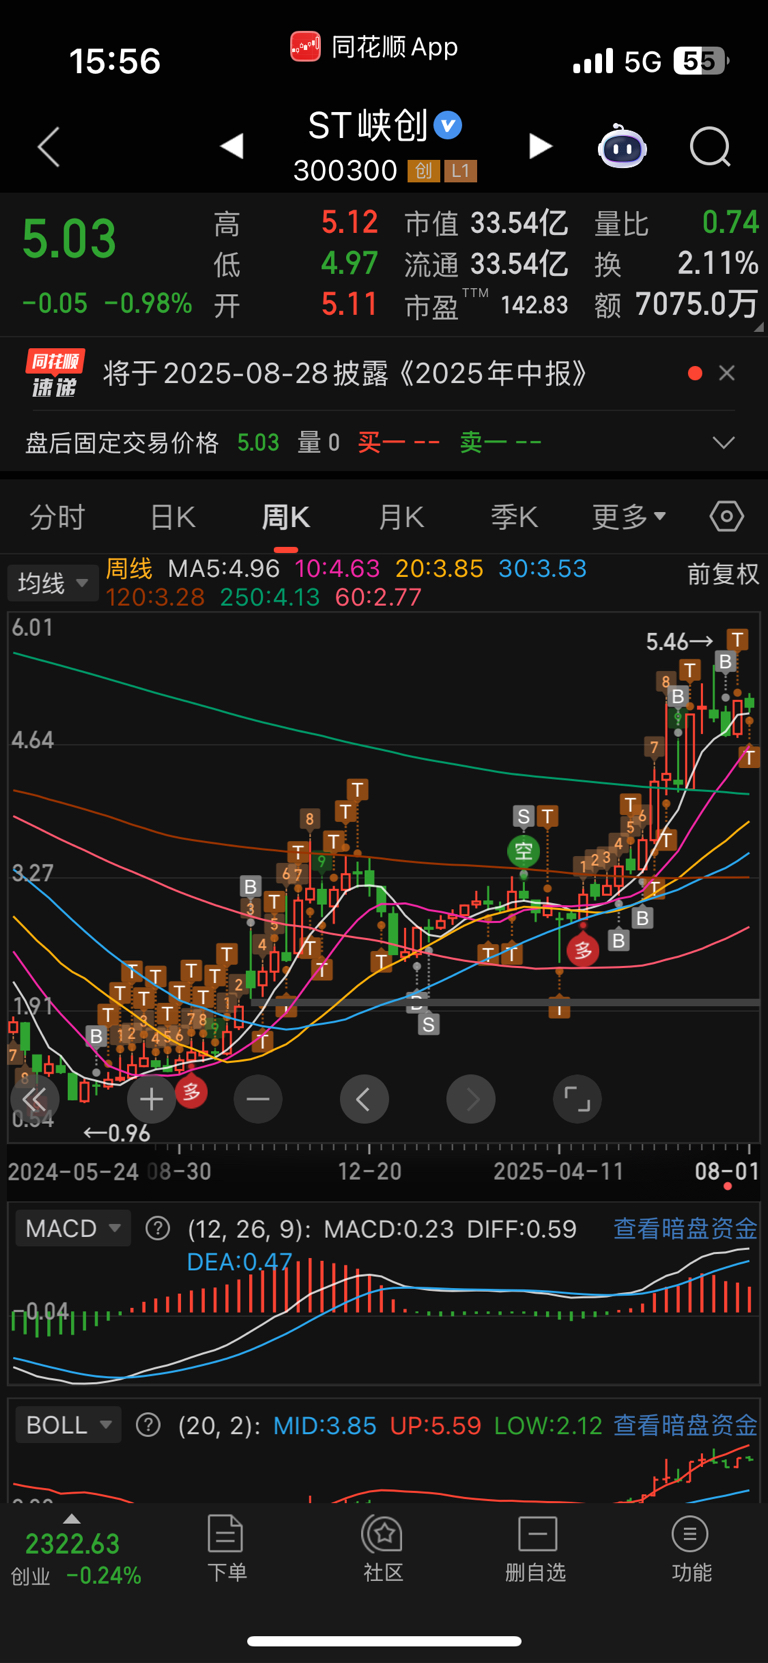The image size is (768, 1663).
Task: Tap the T marker at the 5.46 peak
Action: click(738, 640)
